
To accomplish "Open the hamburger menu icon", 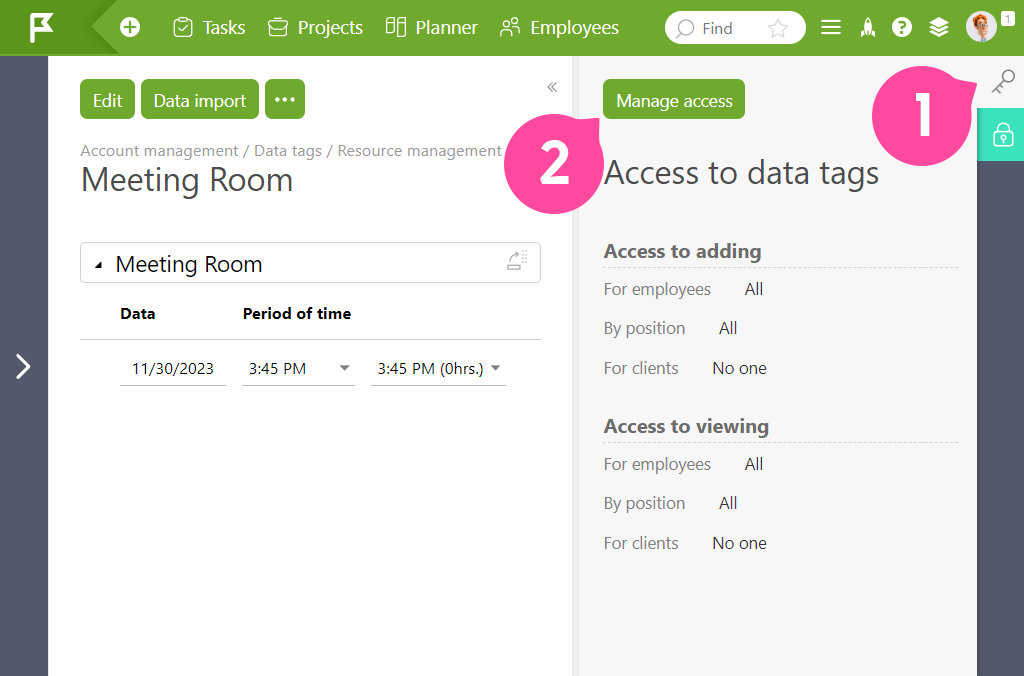I will click(x=831, y=27).
